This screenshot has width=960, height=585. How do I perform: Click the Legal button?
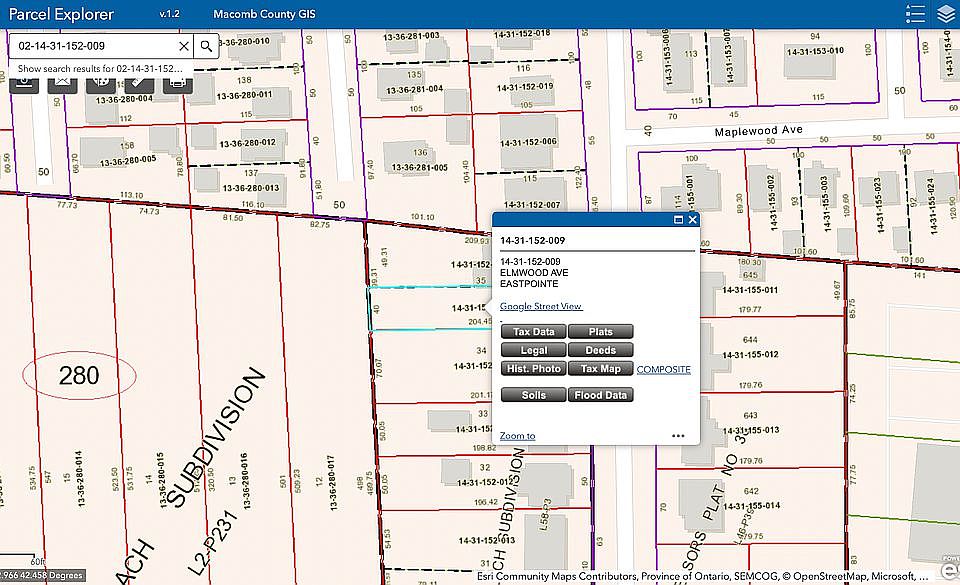(533, 350)
